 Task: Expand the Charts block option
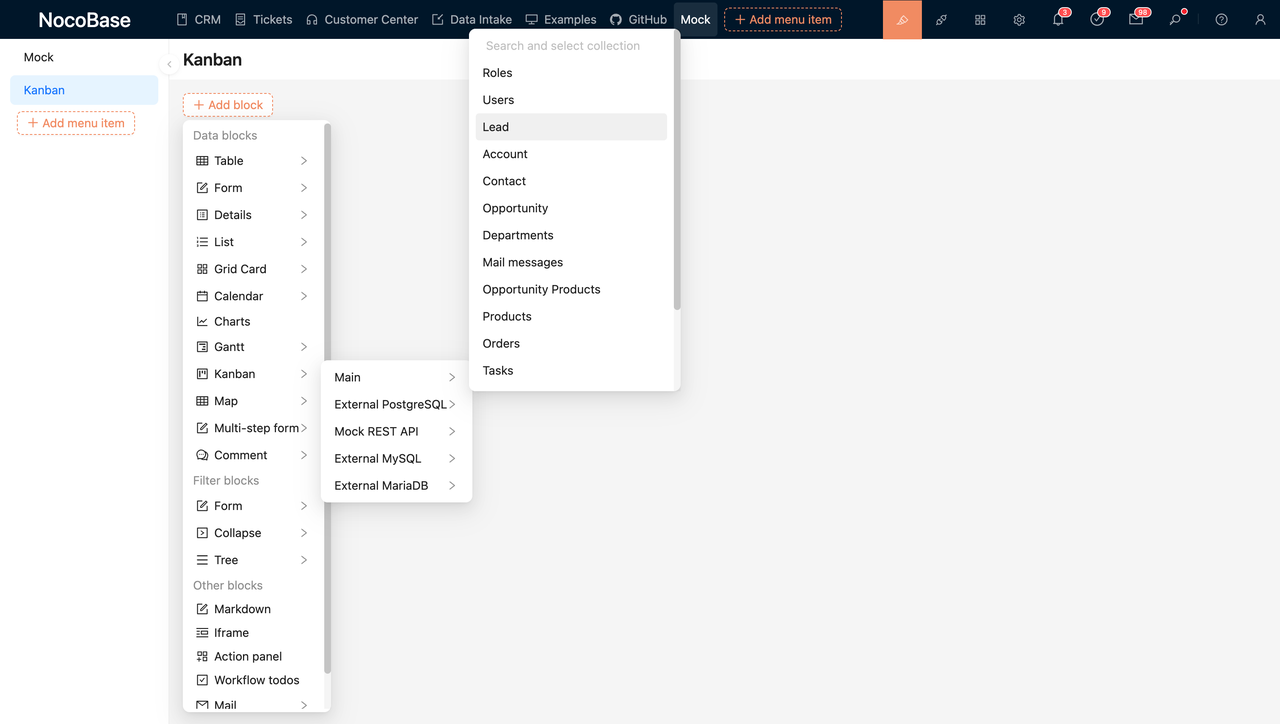tap(232, 321)
